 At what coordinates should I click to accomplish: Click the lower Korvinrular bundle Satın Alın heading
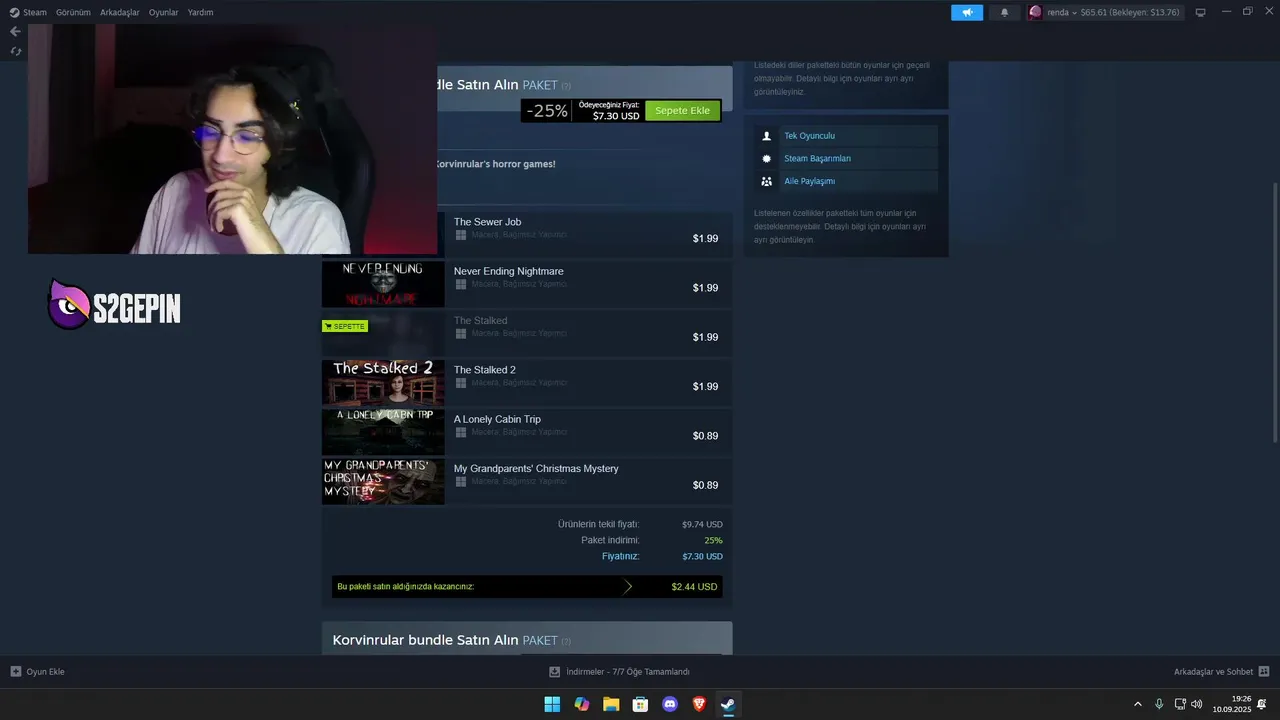425,640
